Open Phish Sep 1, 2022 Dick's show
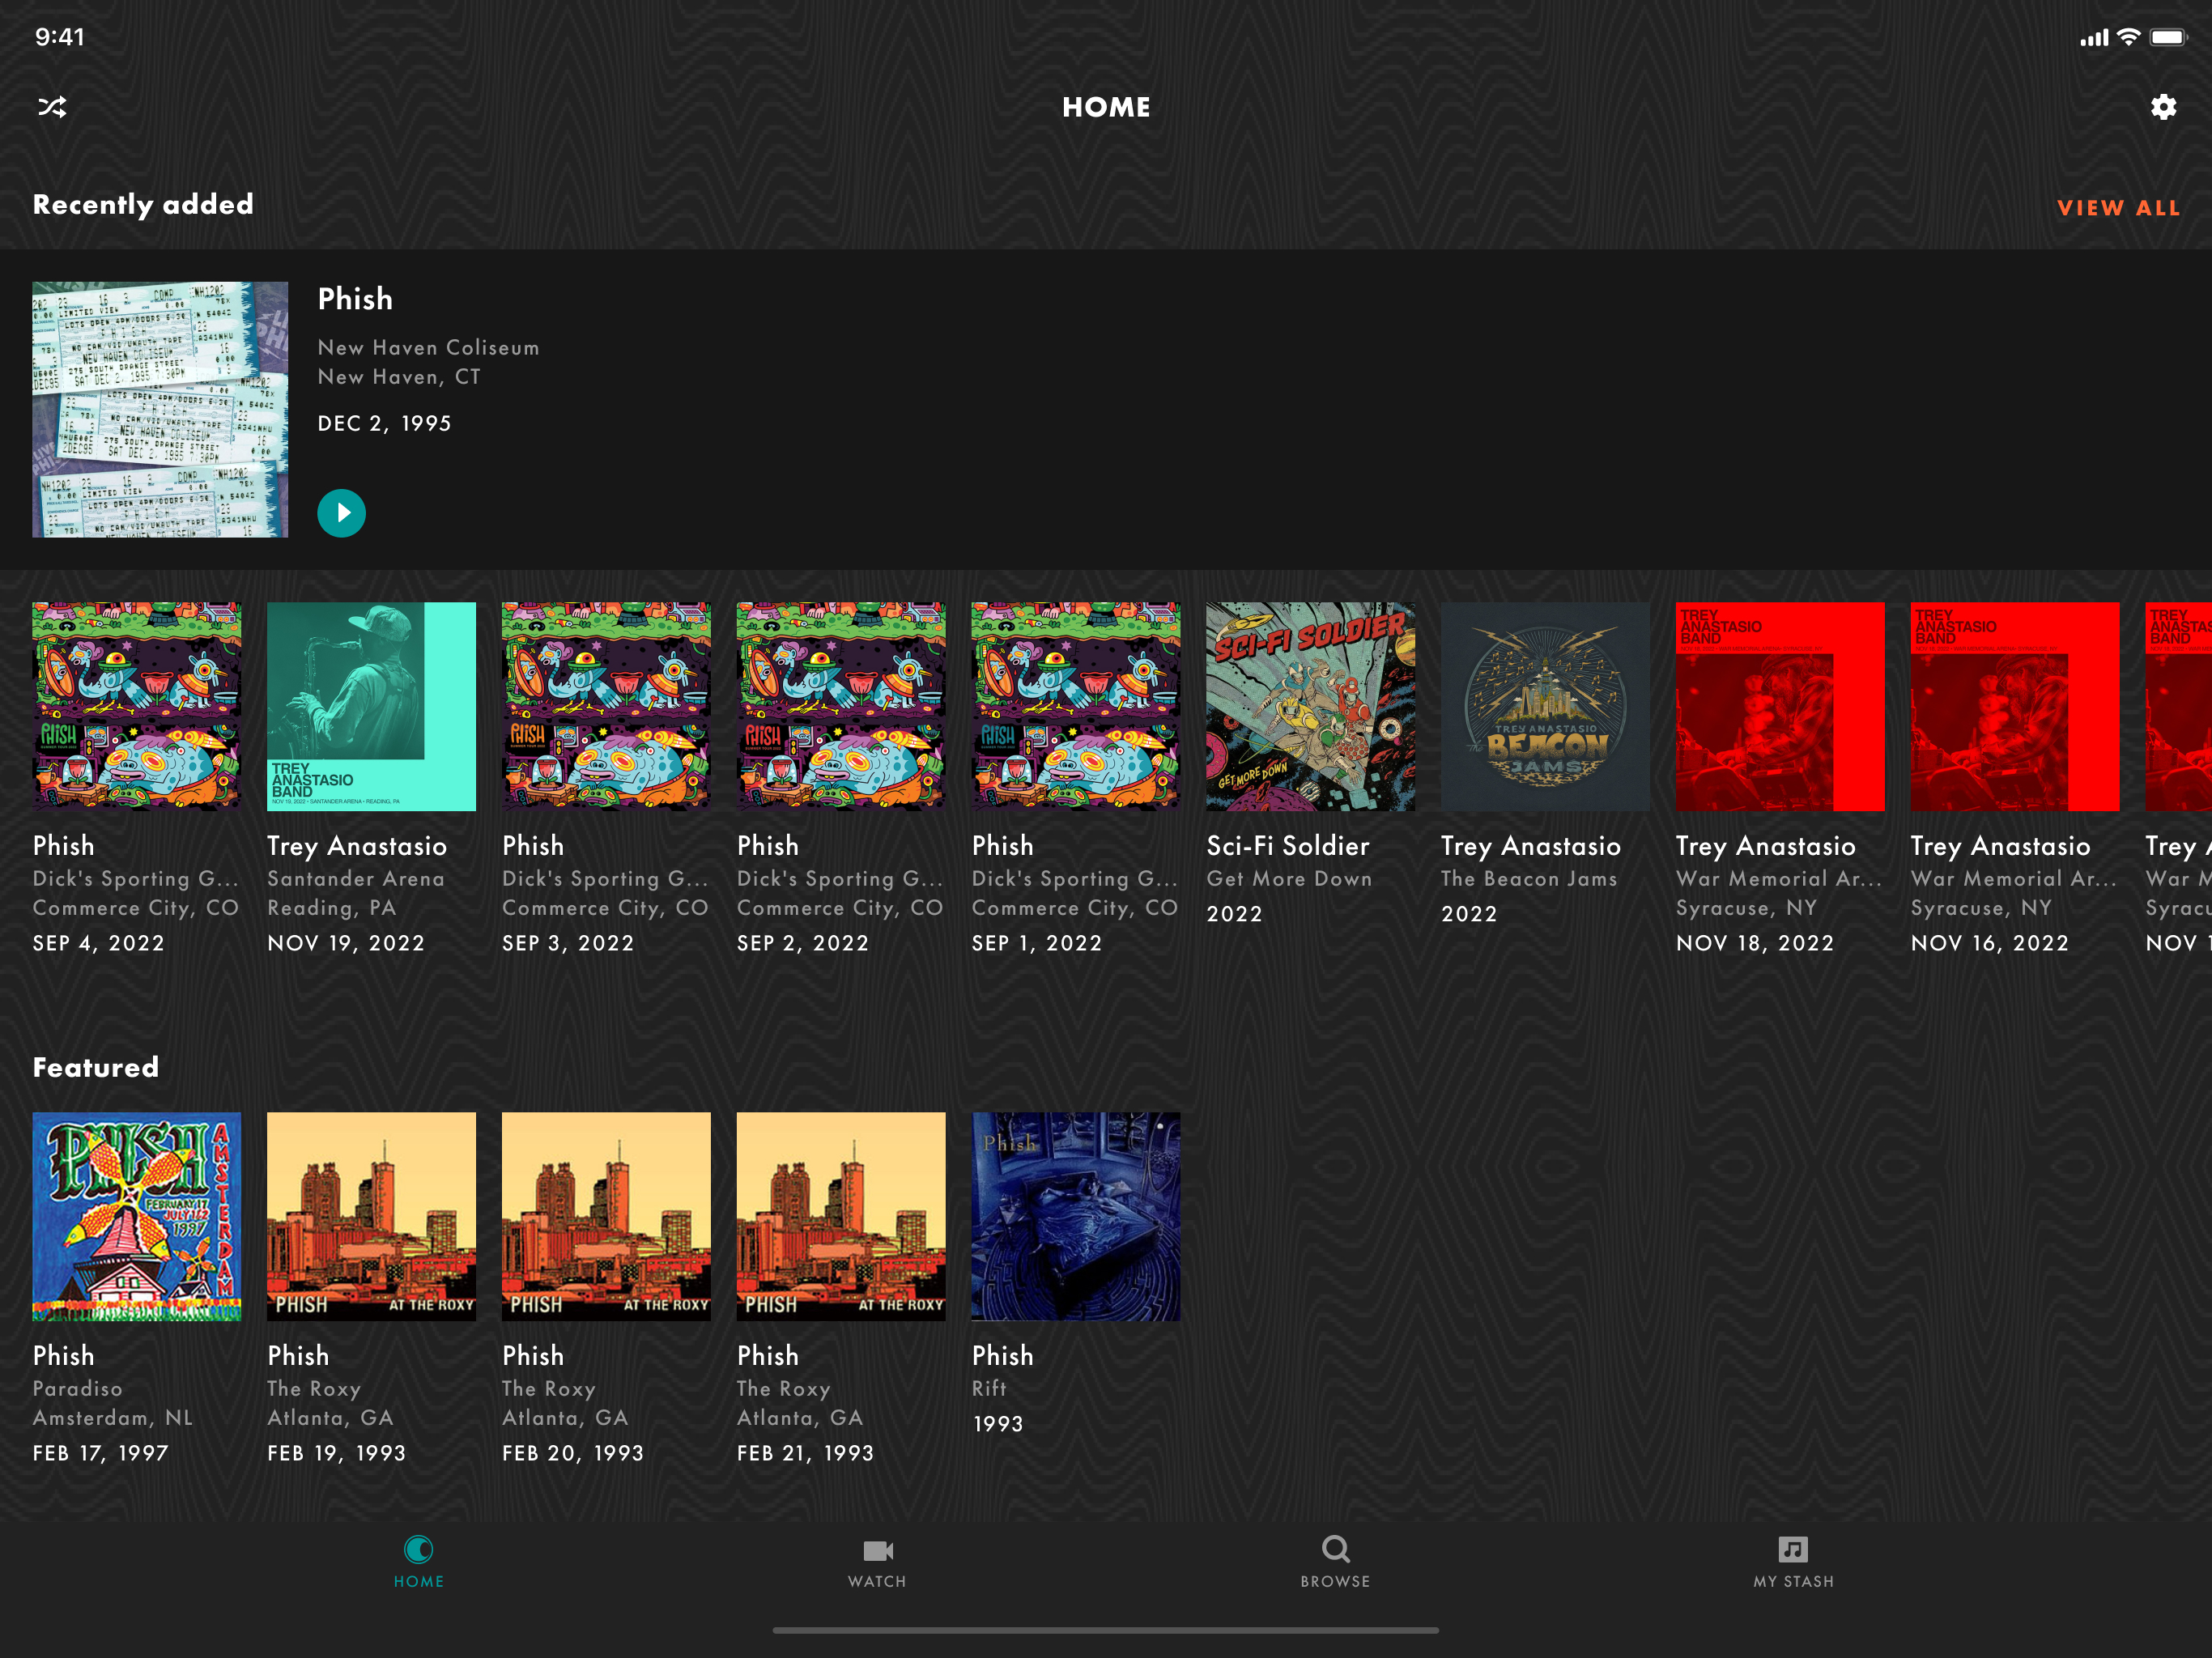This screenshot has width=2212, height=1658. 1076,706
